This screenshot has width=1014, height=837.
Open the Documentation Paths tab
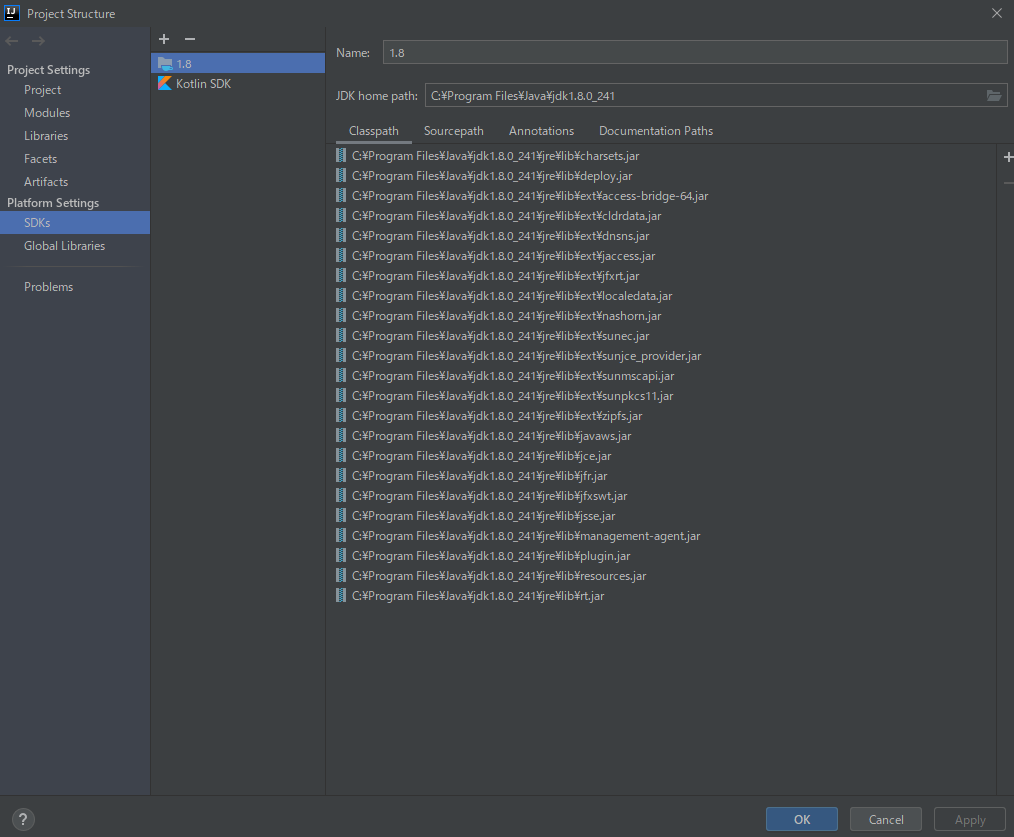[656, 131]
